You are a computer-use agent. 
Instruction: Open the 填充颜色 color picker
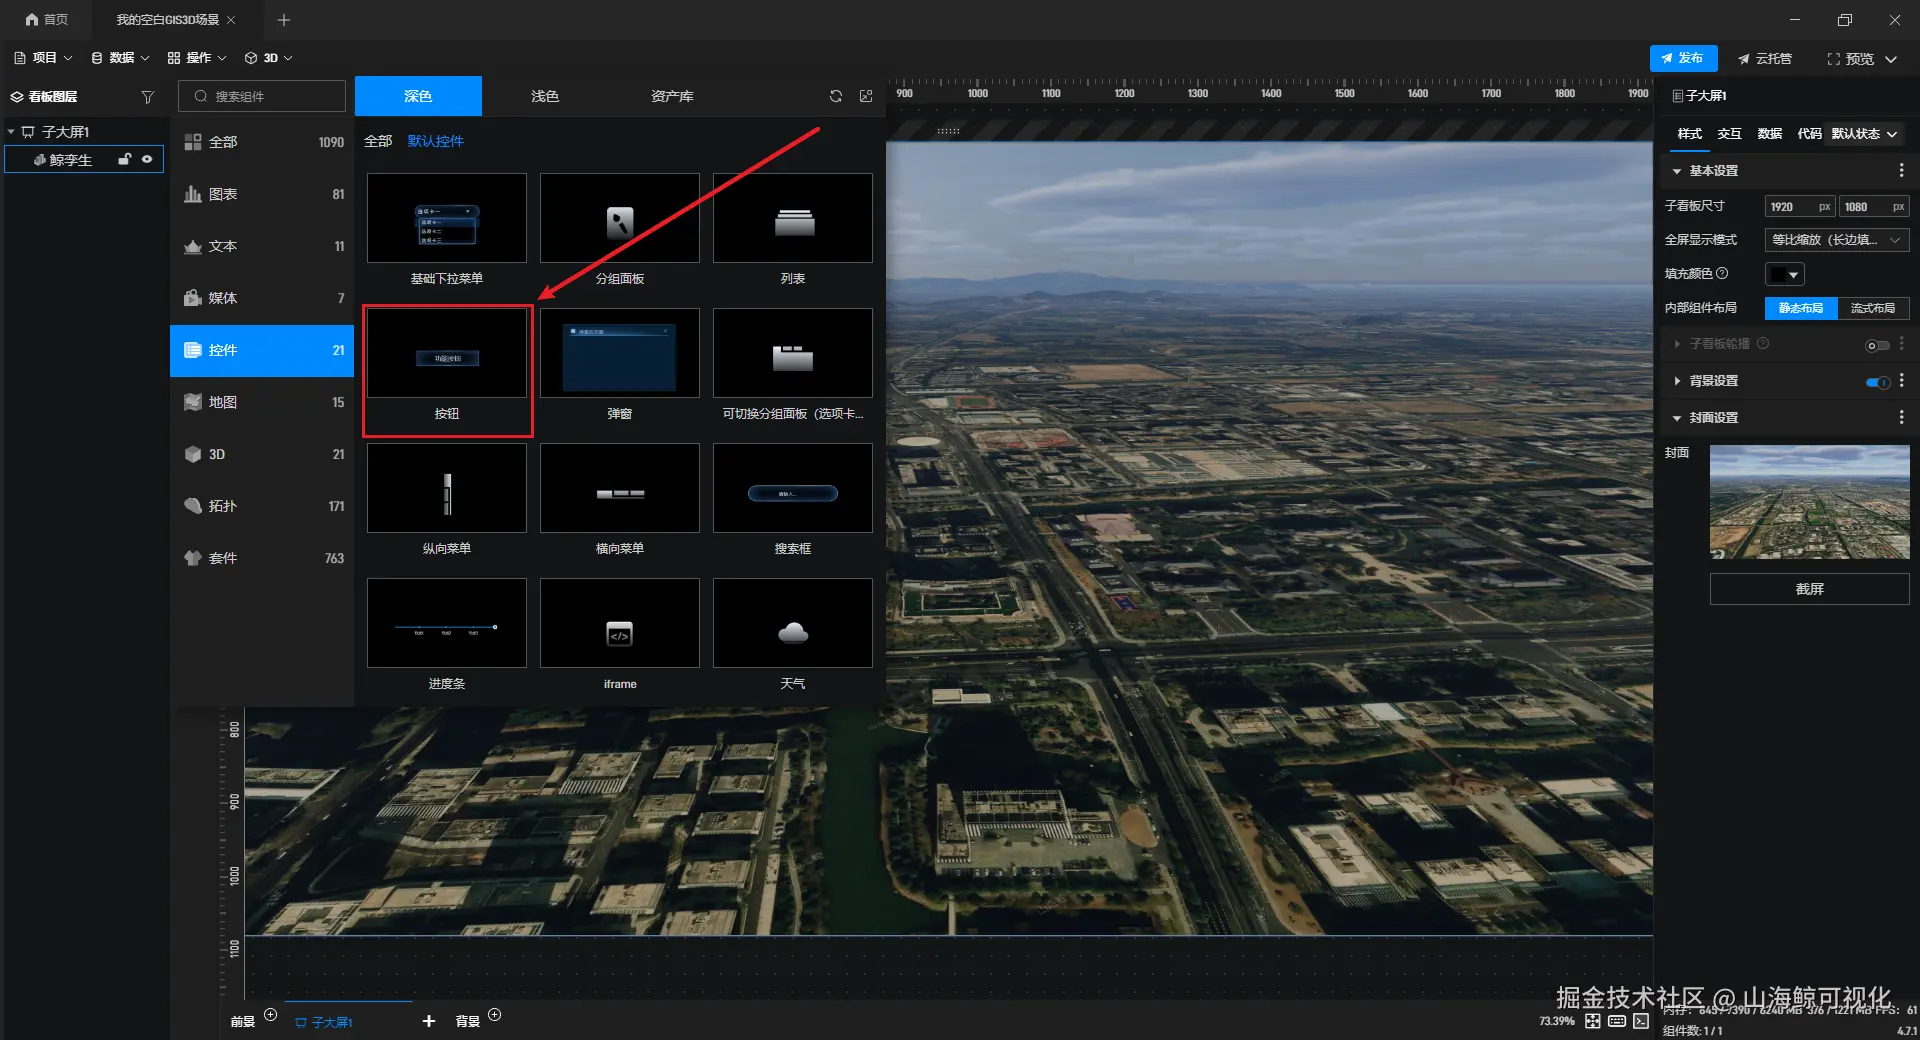(x=1785, y=274)
